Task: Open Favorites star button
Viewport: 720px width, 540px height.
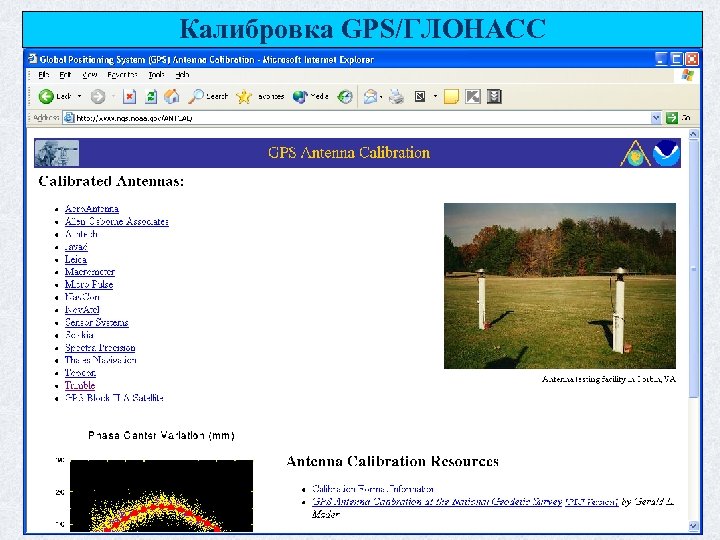Action: coord(244,96)
